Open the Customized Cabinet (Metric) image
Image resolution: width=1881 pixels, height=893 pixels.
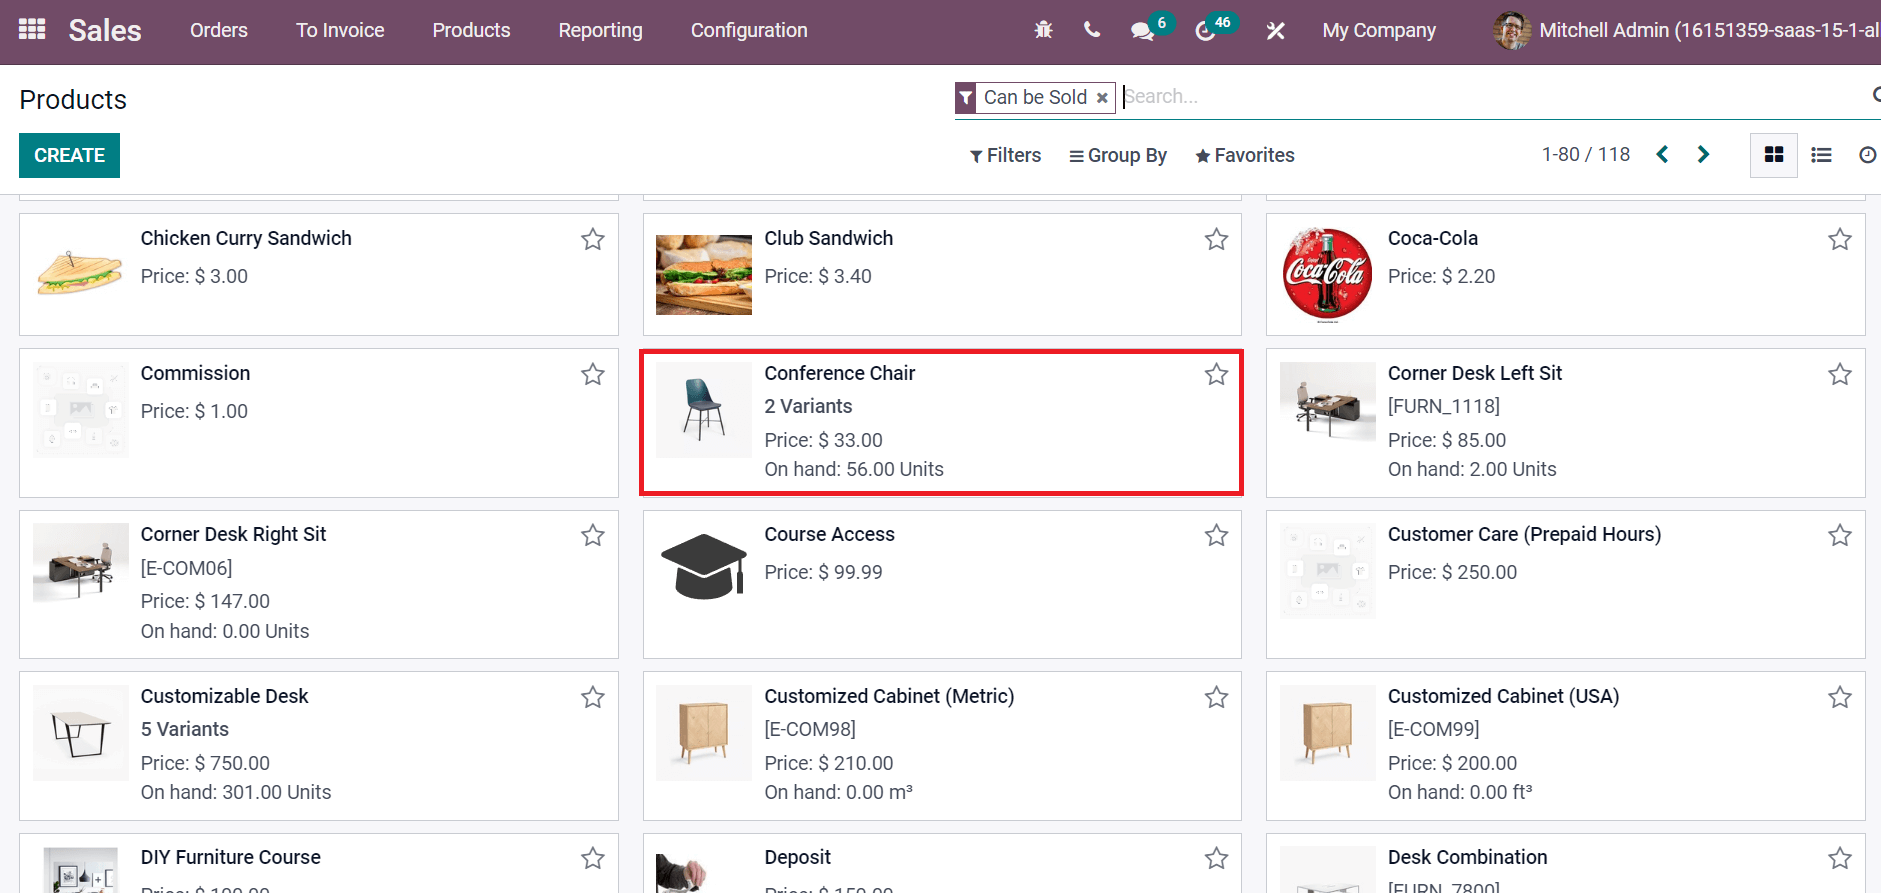click(x=704, y=733)
